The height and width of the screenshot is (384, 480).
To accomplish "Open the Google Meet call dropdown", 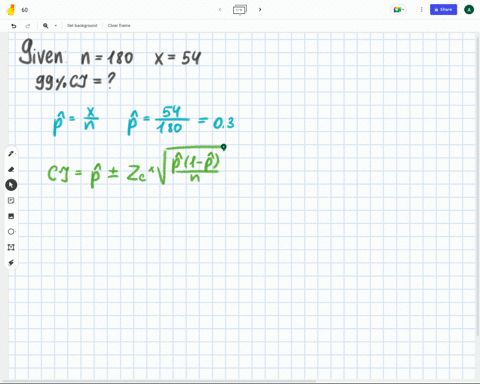I will pos(398,10).
